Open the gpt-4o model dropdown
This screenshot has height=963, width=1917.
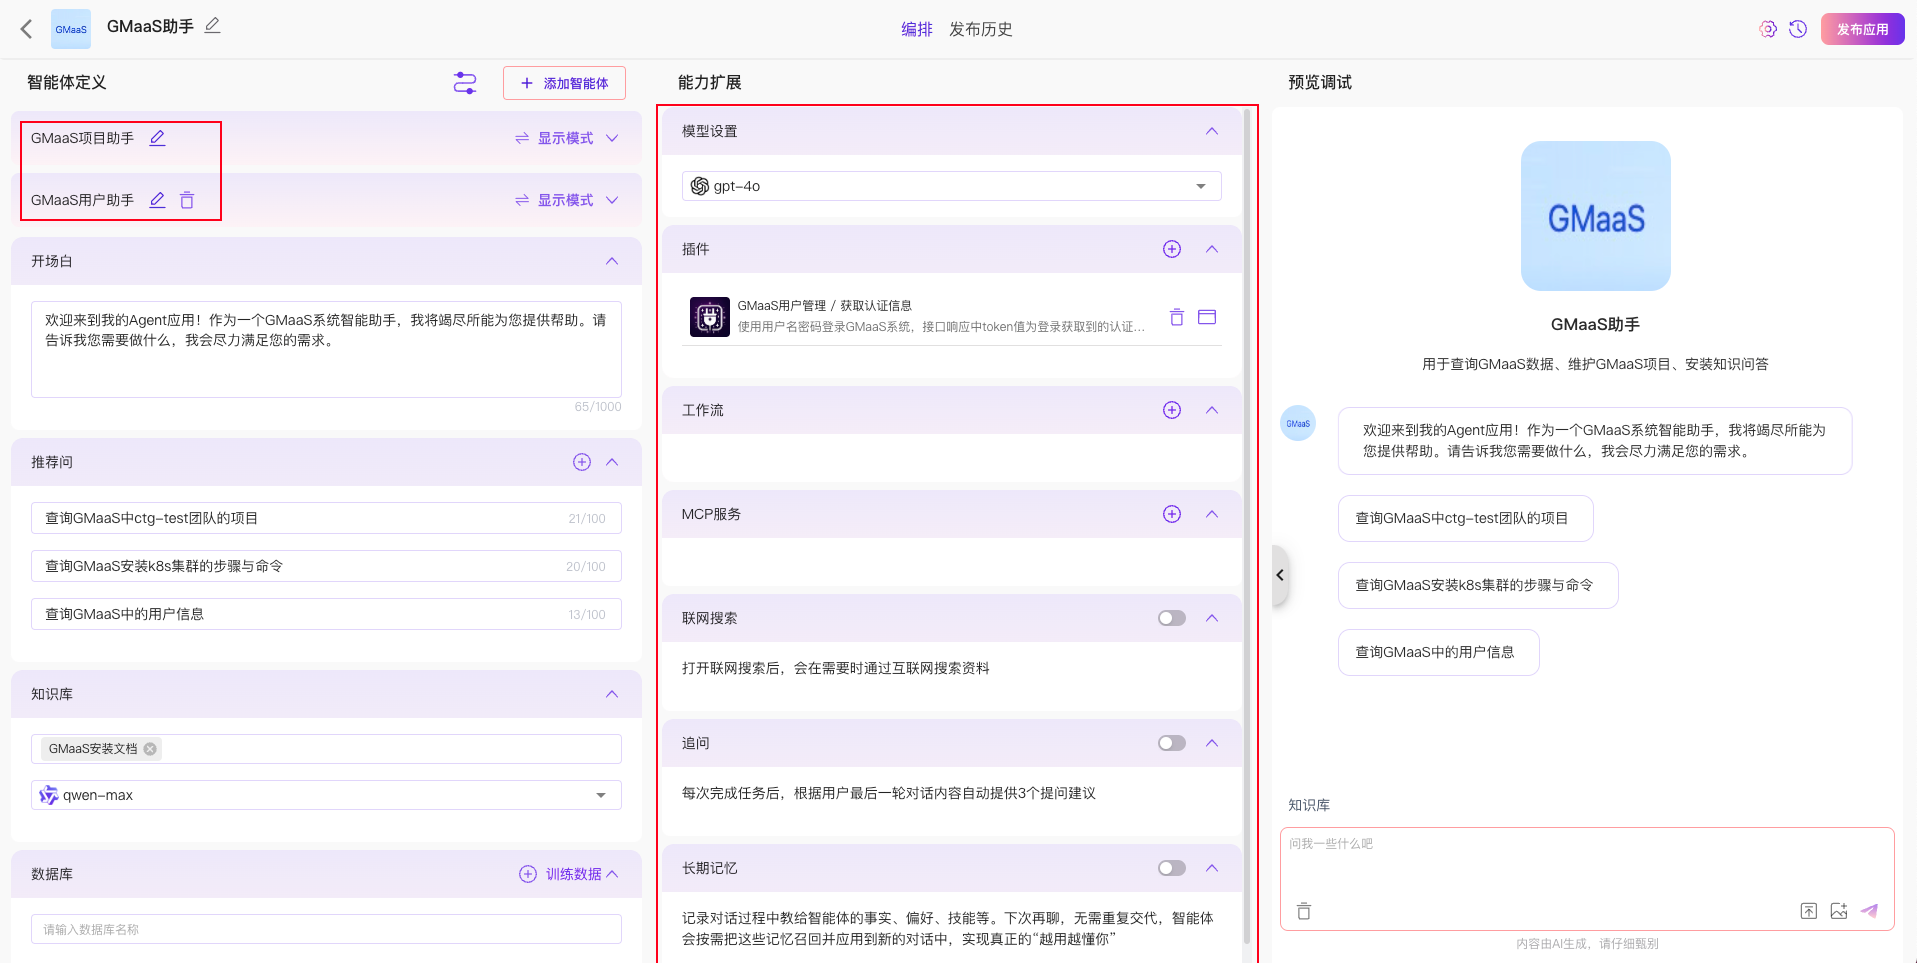click(x=951, y=186)
